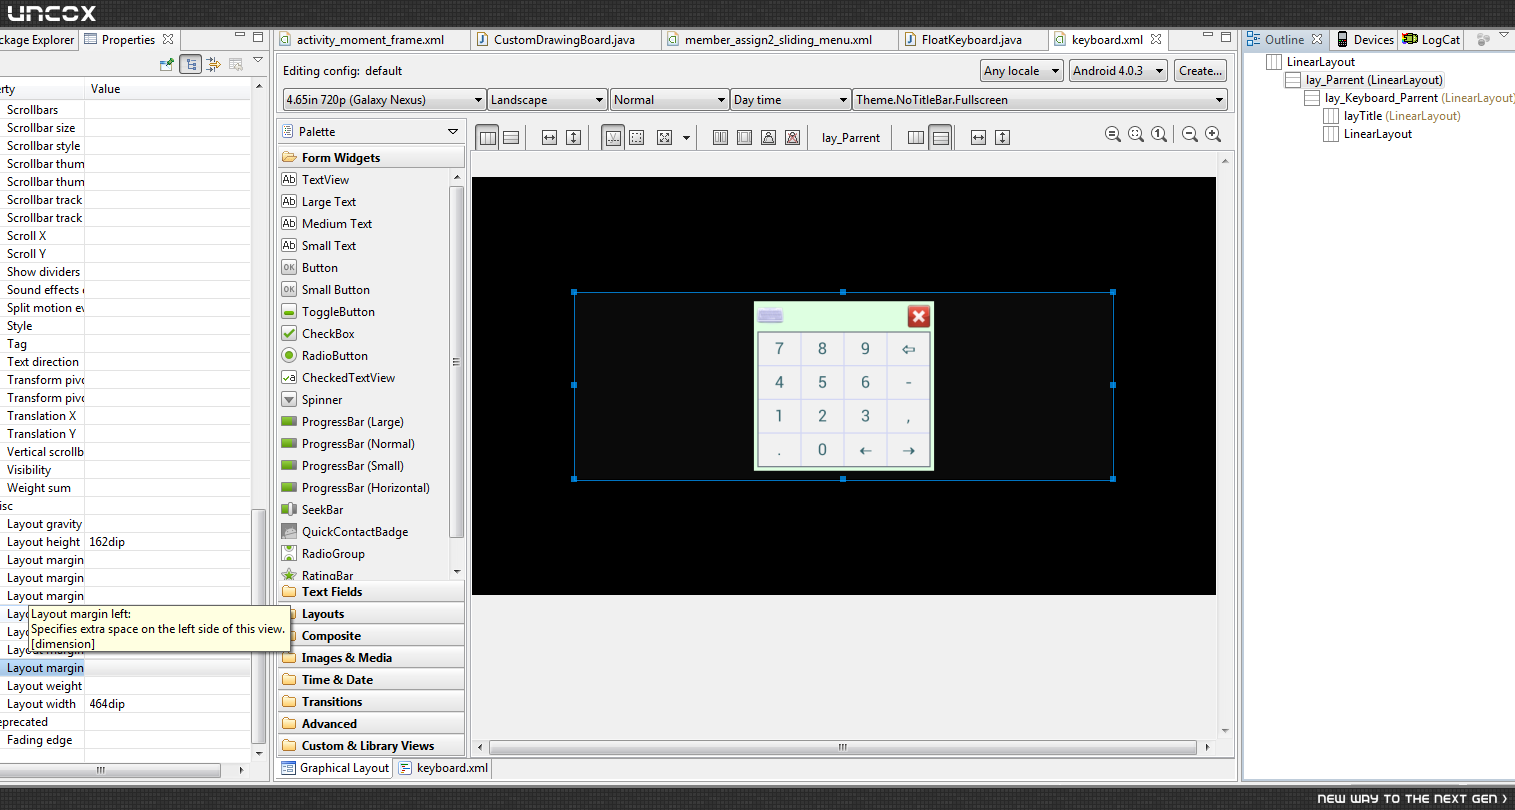Pin the Properties view to selection
1515x810 pixels.
pos(167,64)
